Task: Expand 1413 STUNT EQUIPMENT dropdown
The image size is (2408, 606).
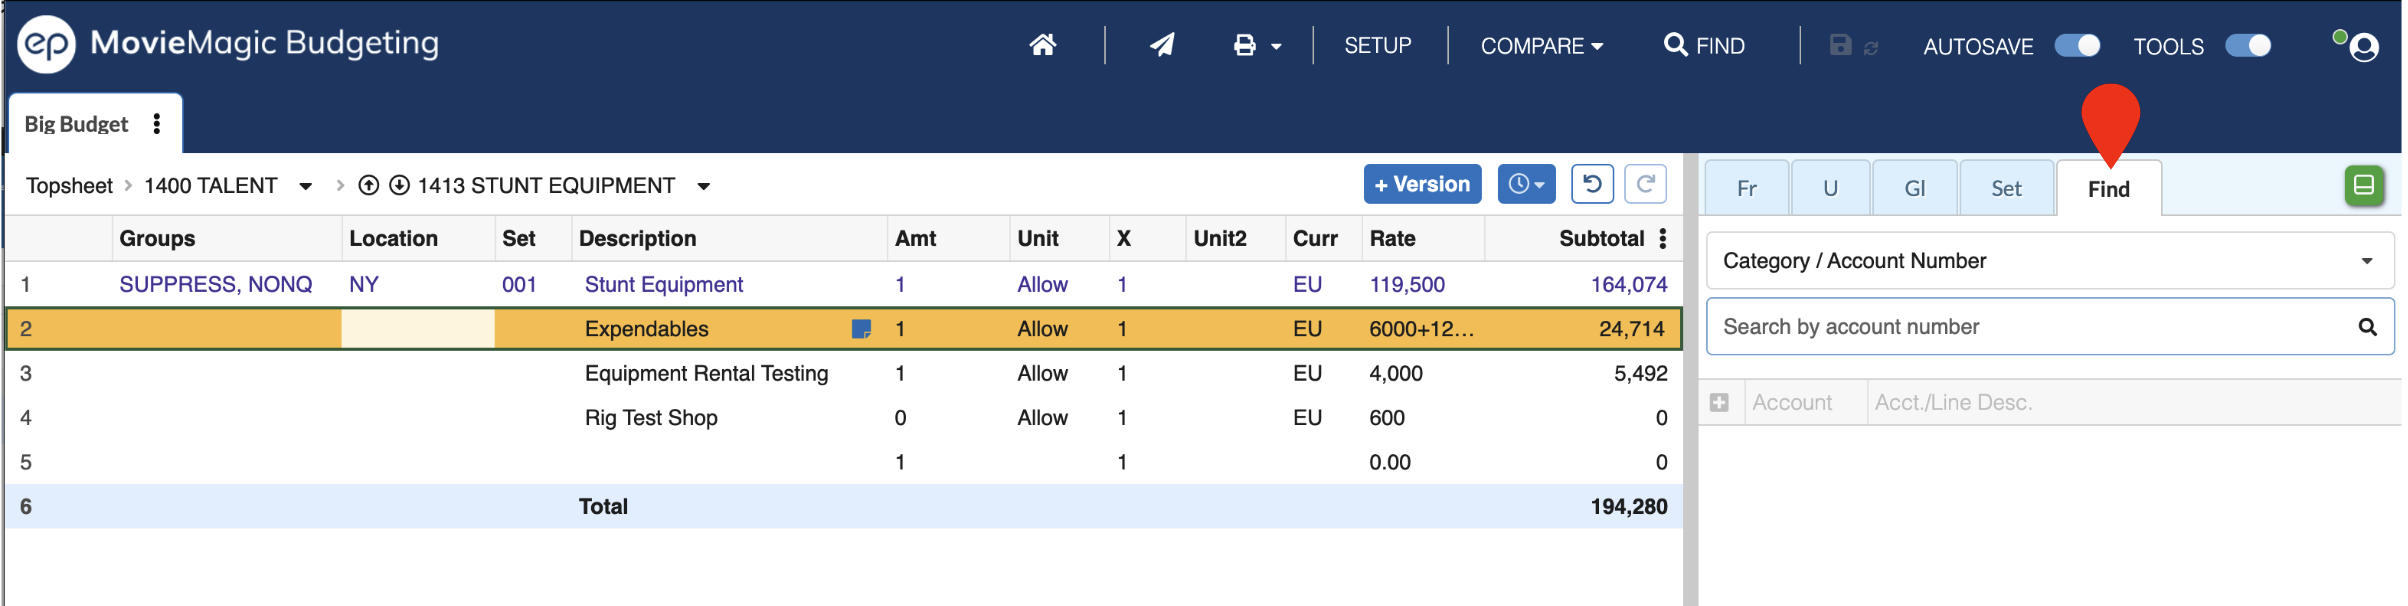Action: click(x=704, y=186)
